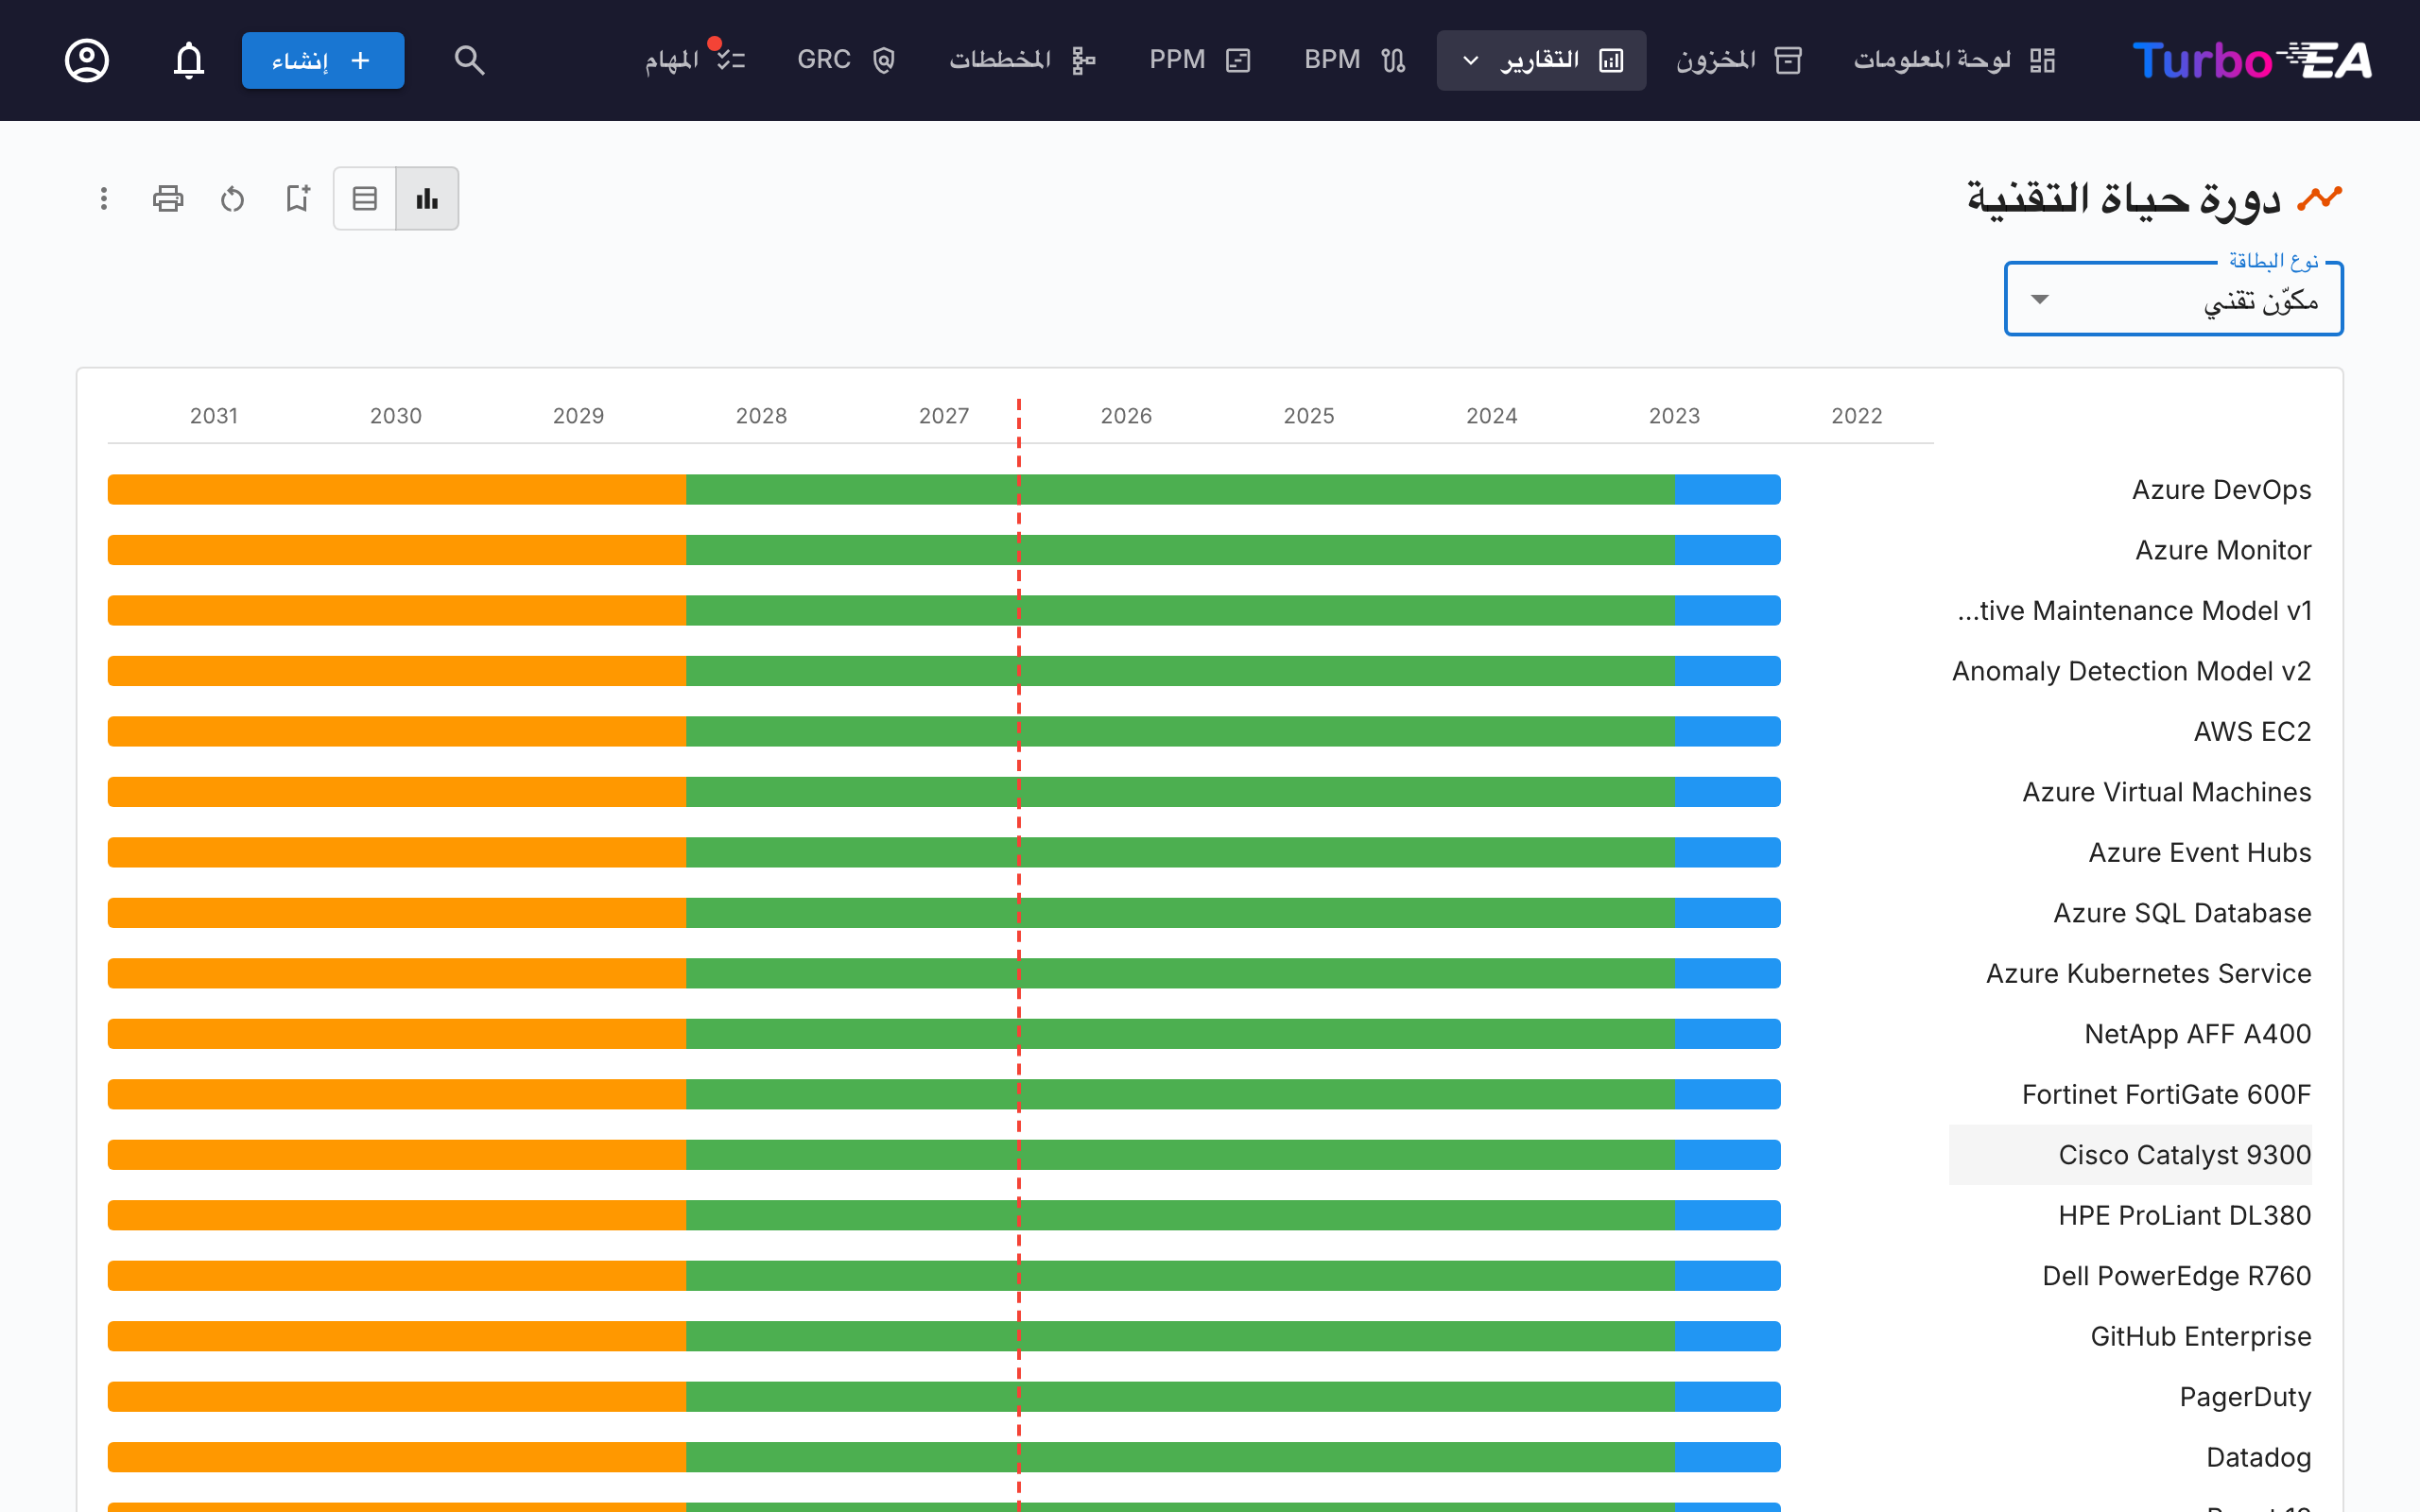Click the reset refresh icon
2420x1512 pixels.
click(232, 198)
